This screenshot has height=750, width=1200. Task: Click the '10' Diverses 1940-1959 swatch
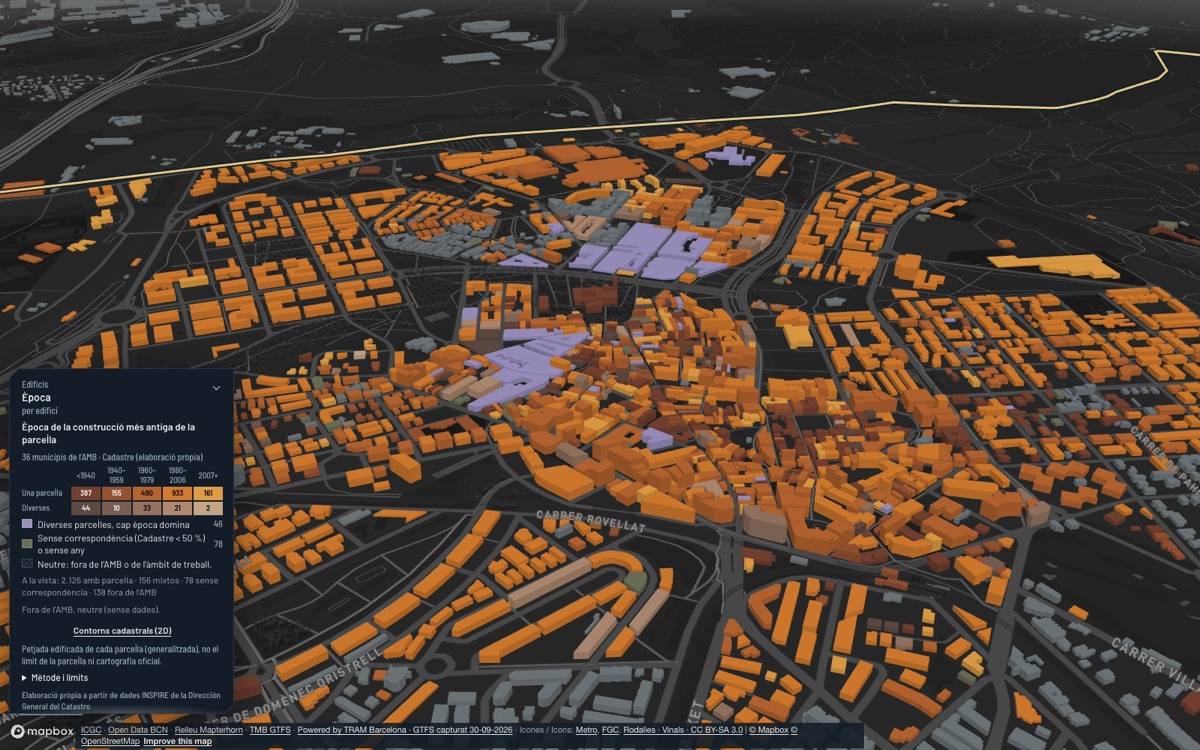(x=116, y=508)
